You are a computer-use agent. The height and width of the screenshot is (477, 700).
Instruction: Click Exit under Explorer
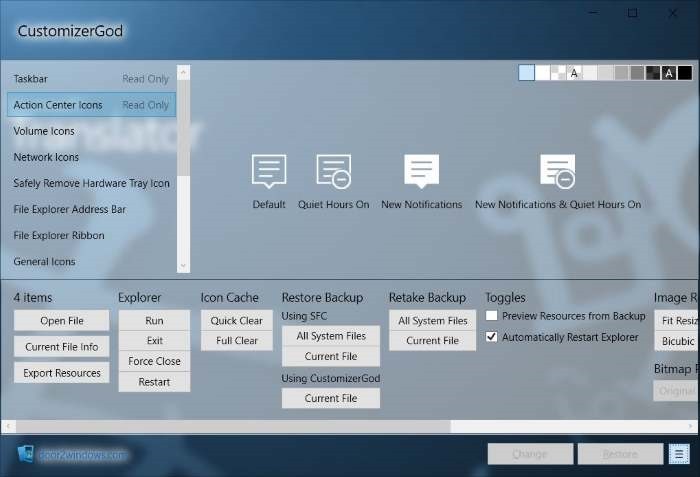(154, 340)
